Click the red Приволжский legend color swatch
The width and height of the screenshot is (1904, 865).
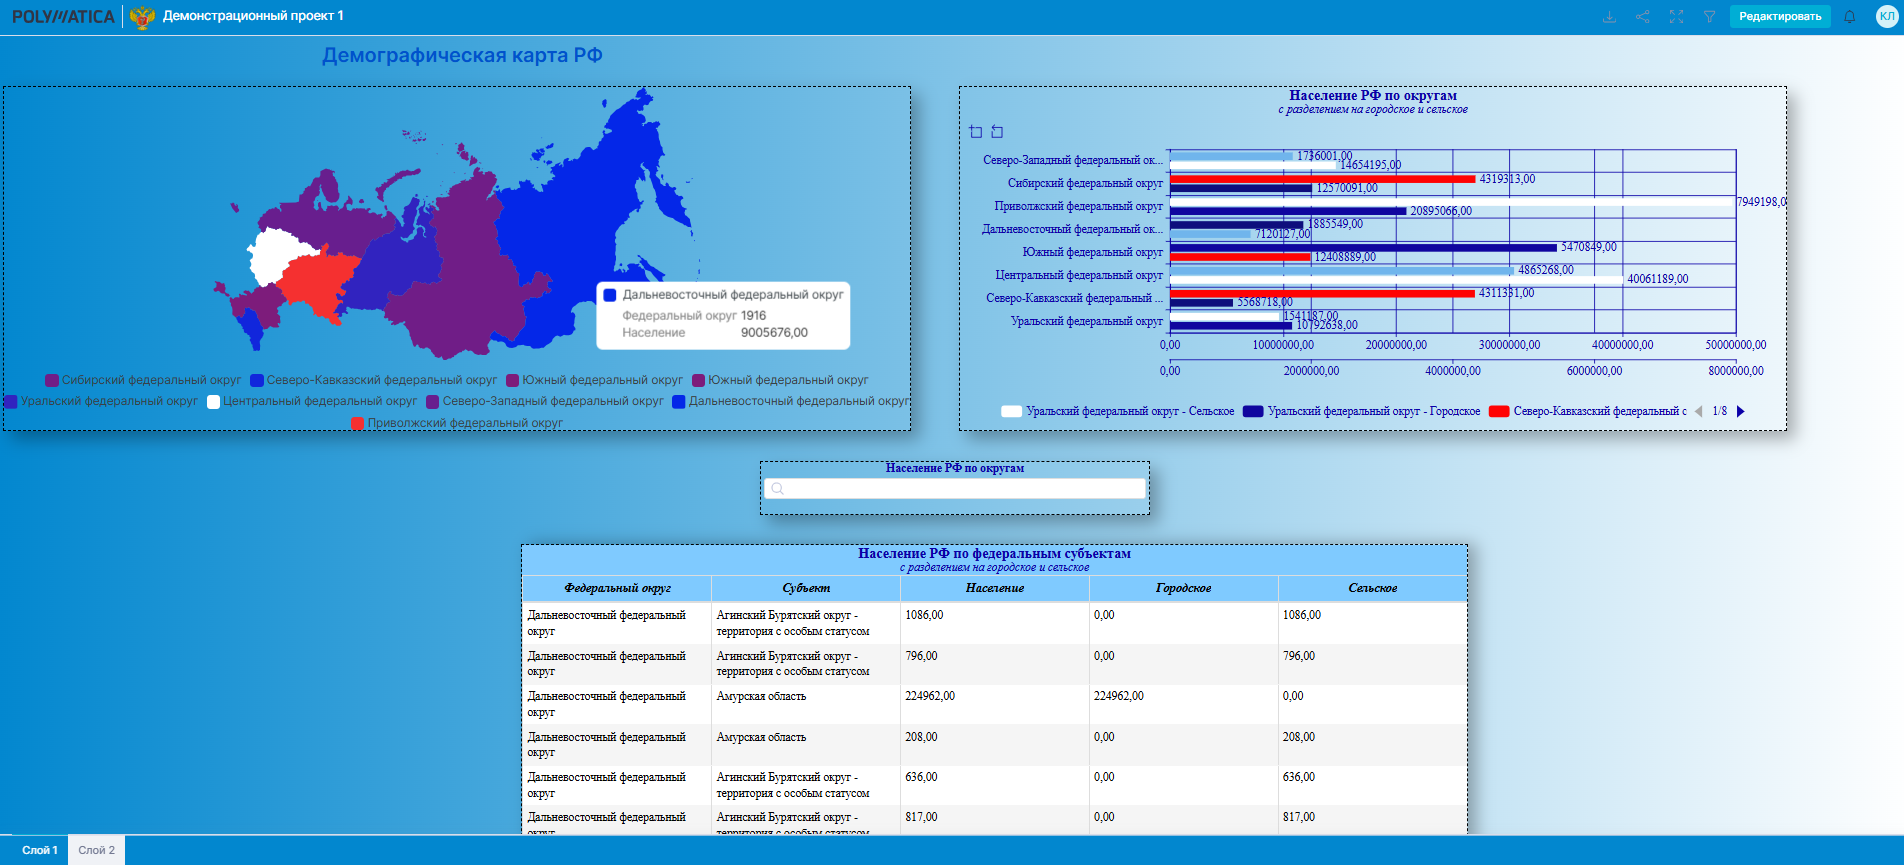click(x=357, y=423)
